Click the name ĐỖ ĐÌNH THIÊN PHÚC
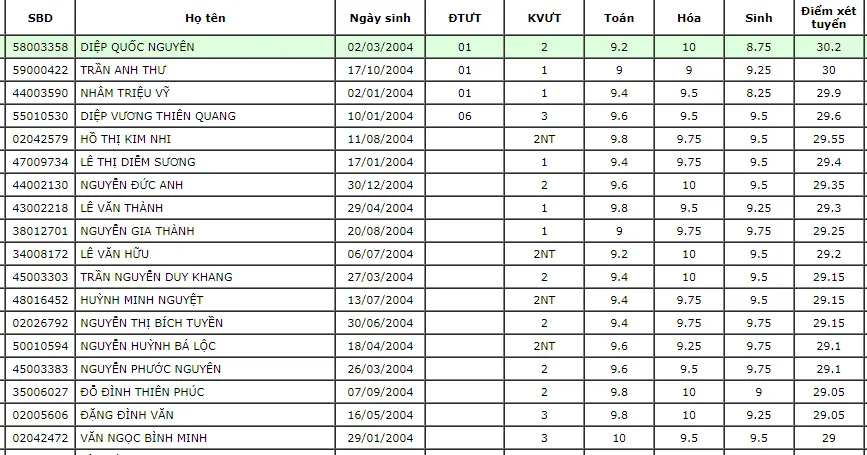The height and width of the screenshot is (455, 867). click(142, 392)
